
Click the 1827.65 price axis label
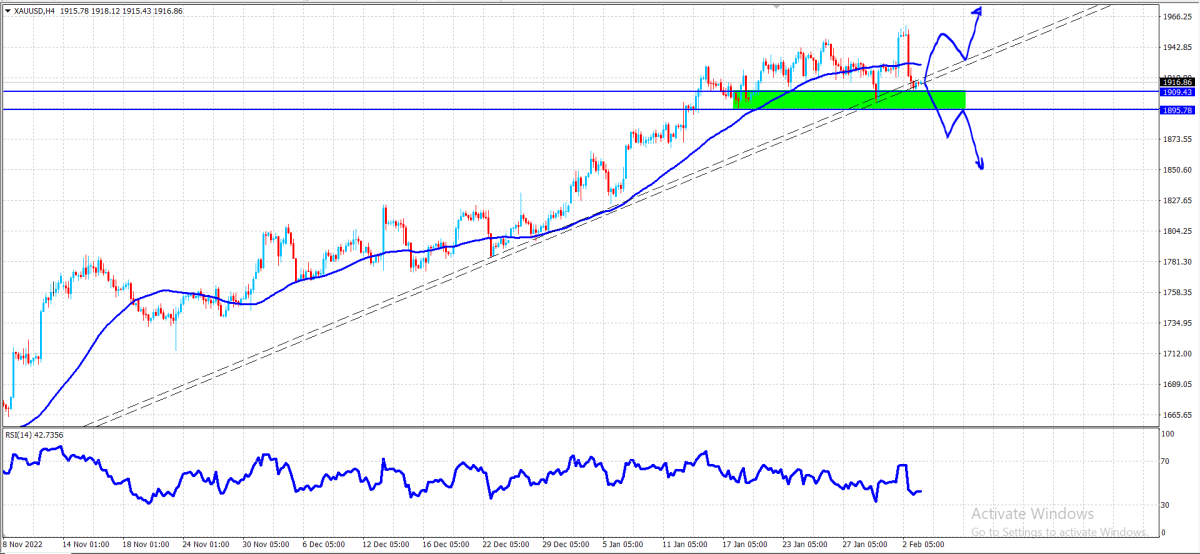[x=1177, y=201]
